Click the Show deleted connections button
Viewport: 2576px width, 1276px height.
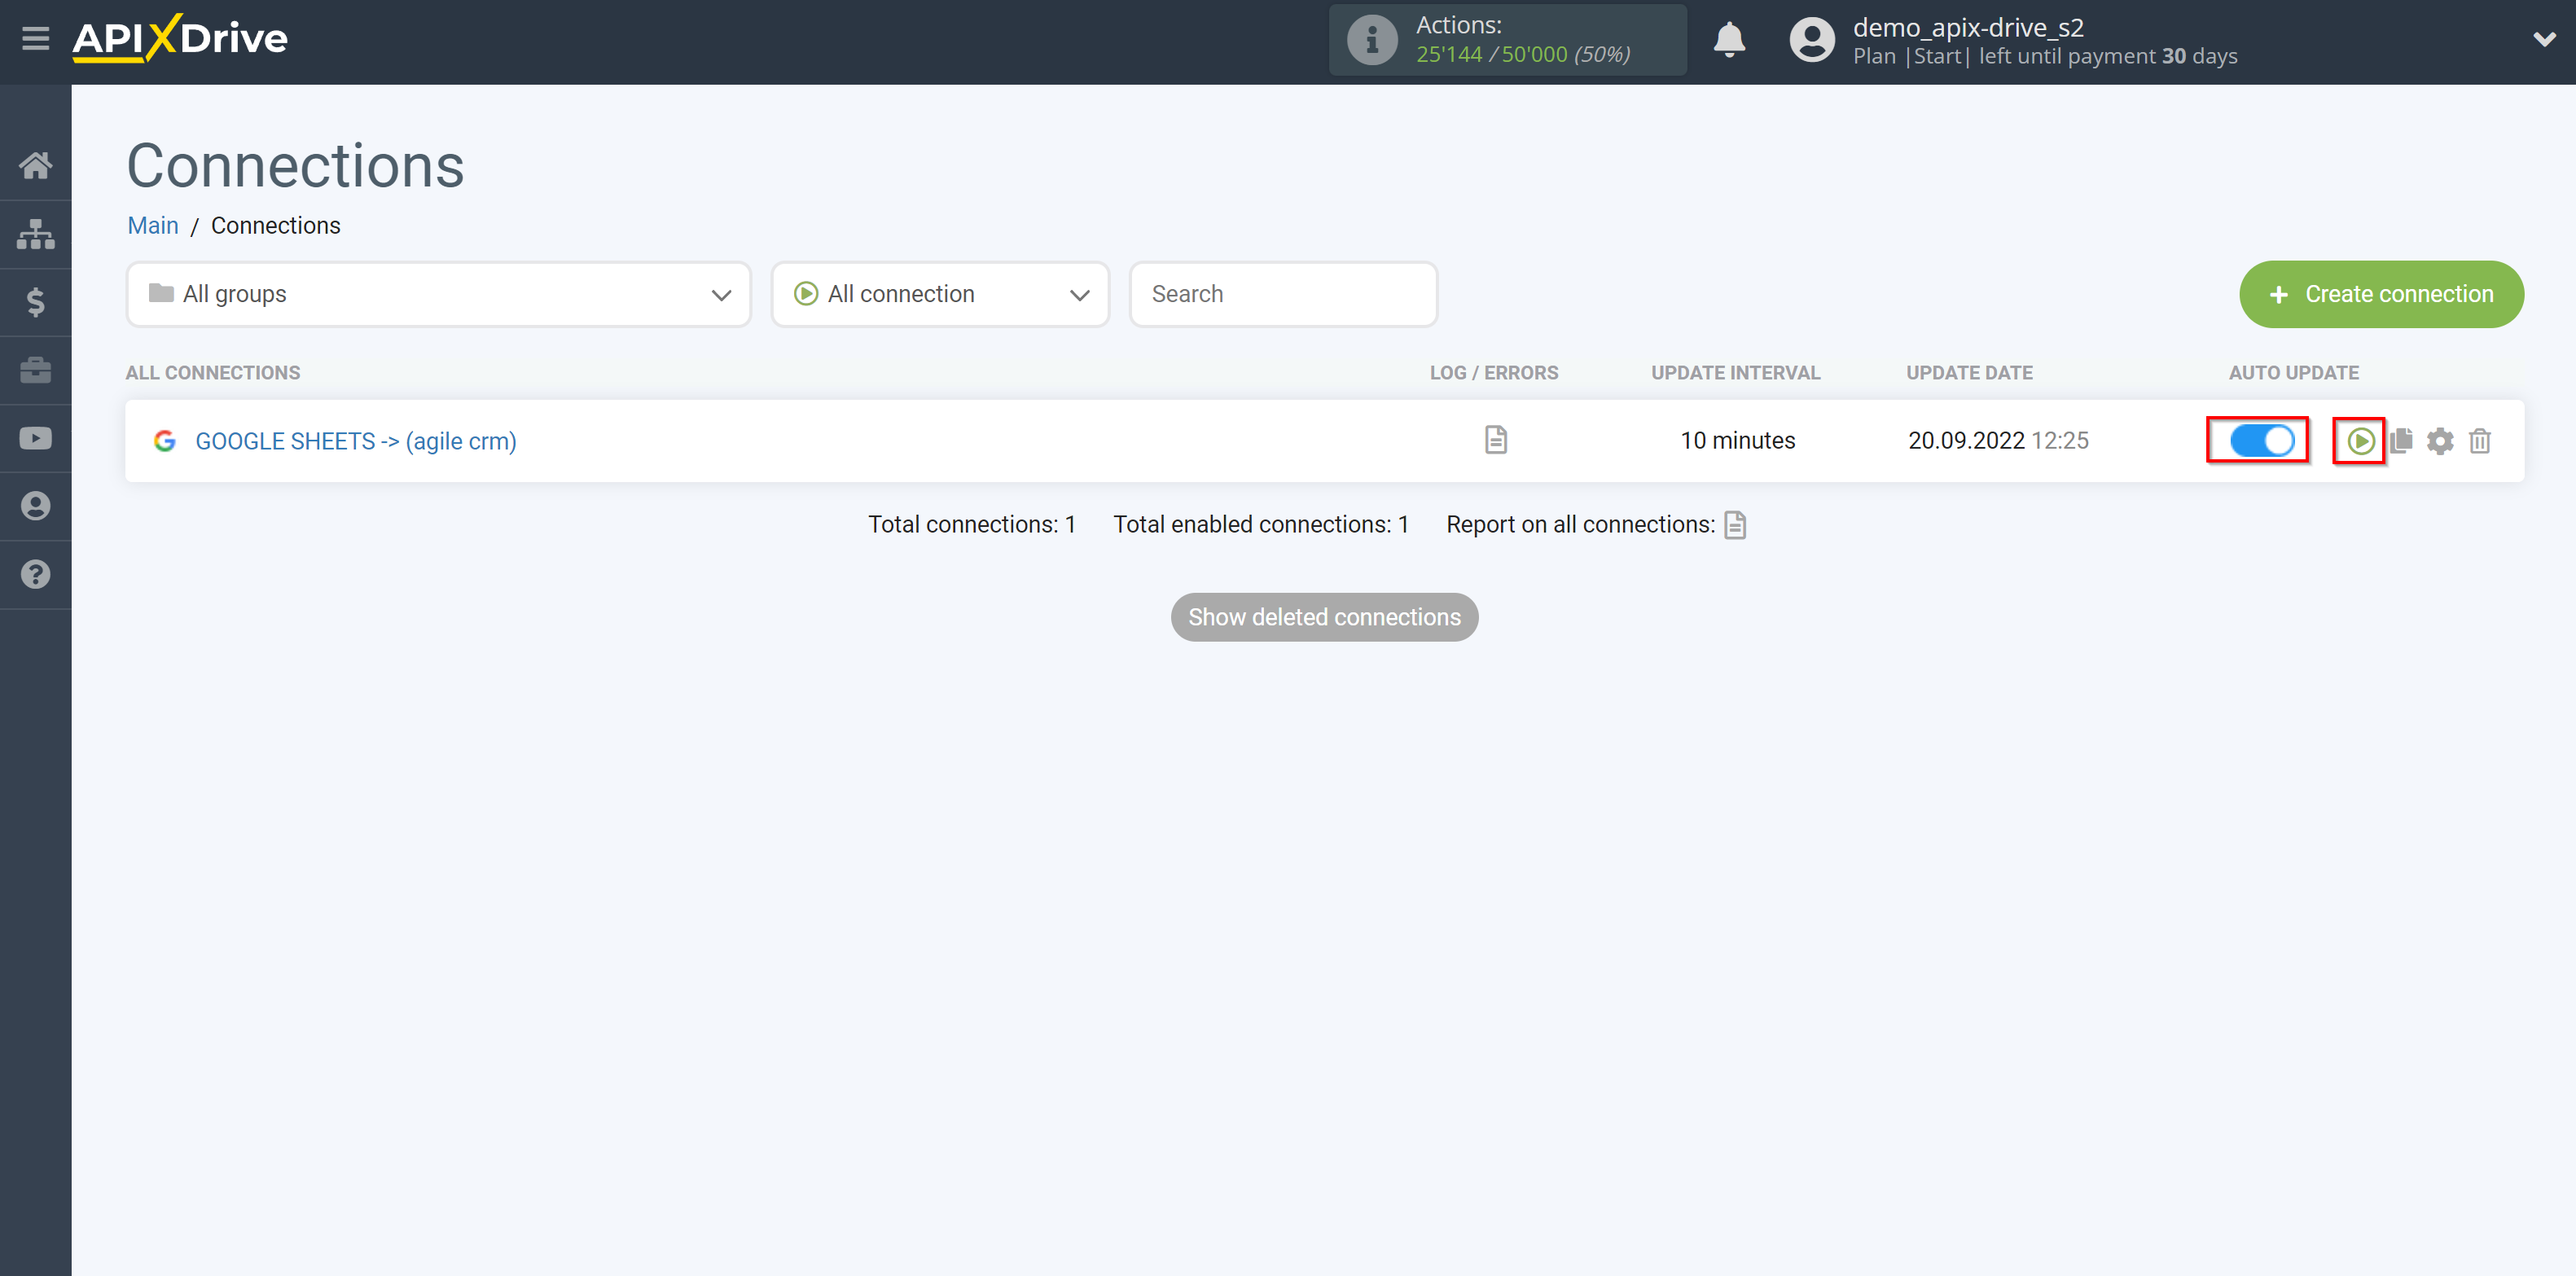tap(1324, 617)
